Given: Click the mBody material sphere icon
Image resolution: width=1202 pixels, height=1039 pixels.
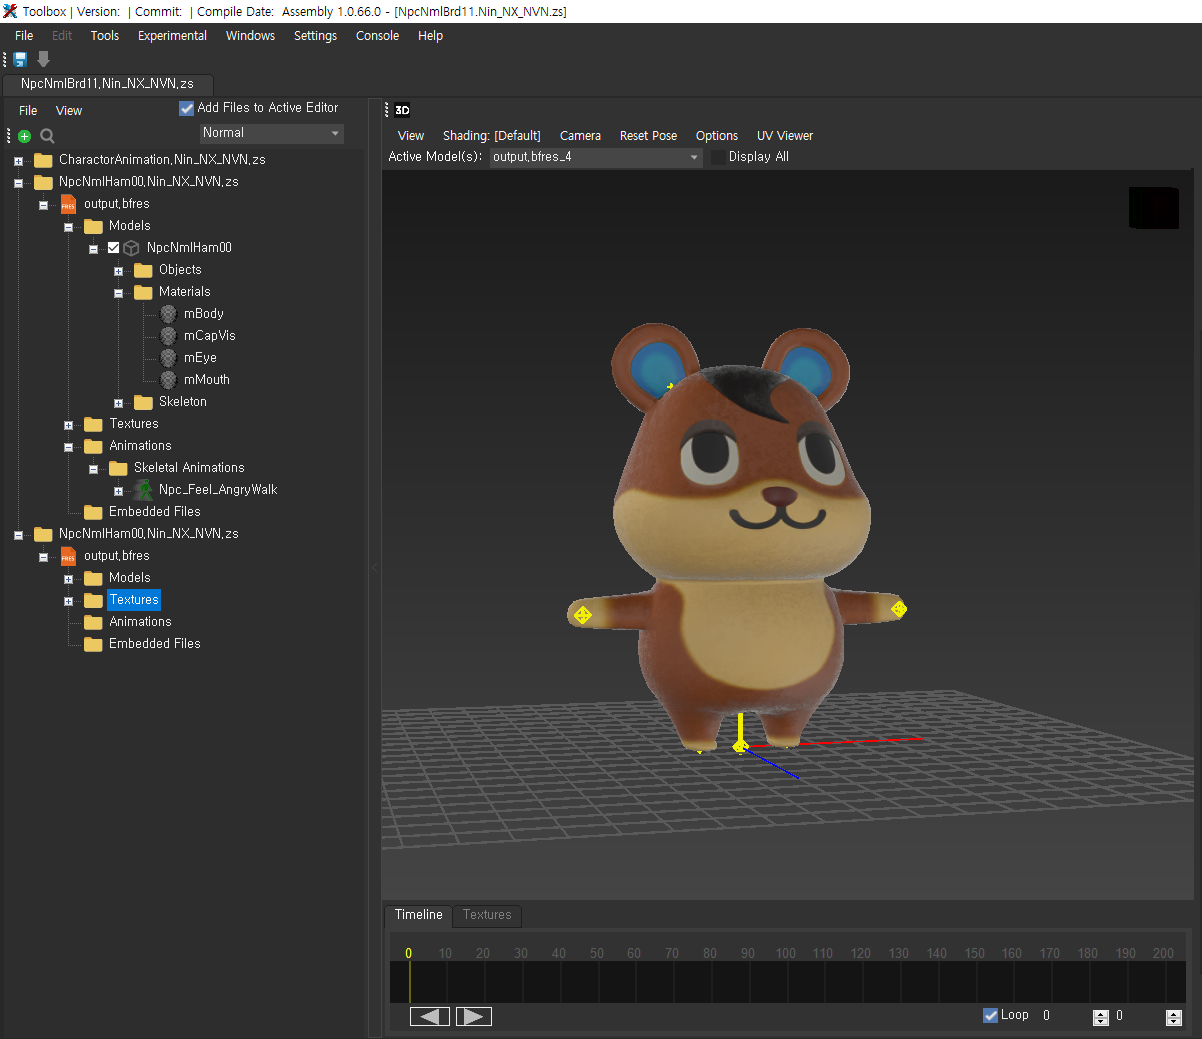Looking at the screenshot, I should coord(168,314).
